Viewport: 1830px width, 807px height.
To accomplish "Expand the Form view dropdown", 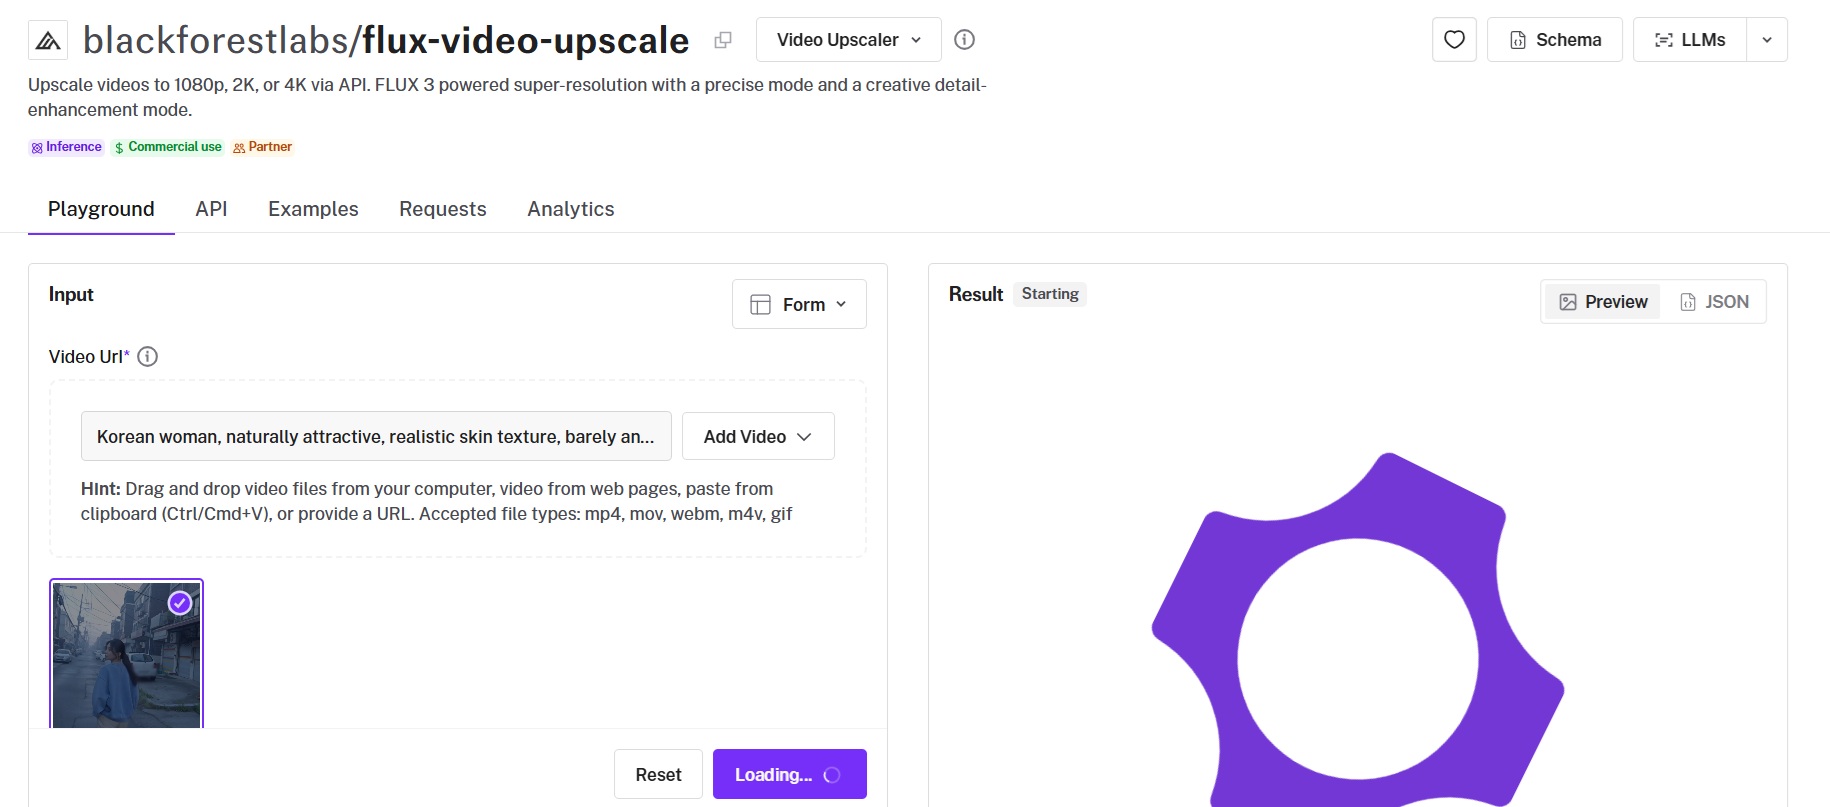I will pos(799,304).
